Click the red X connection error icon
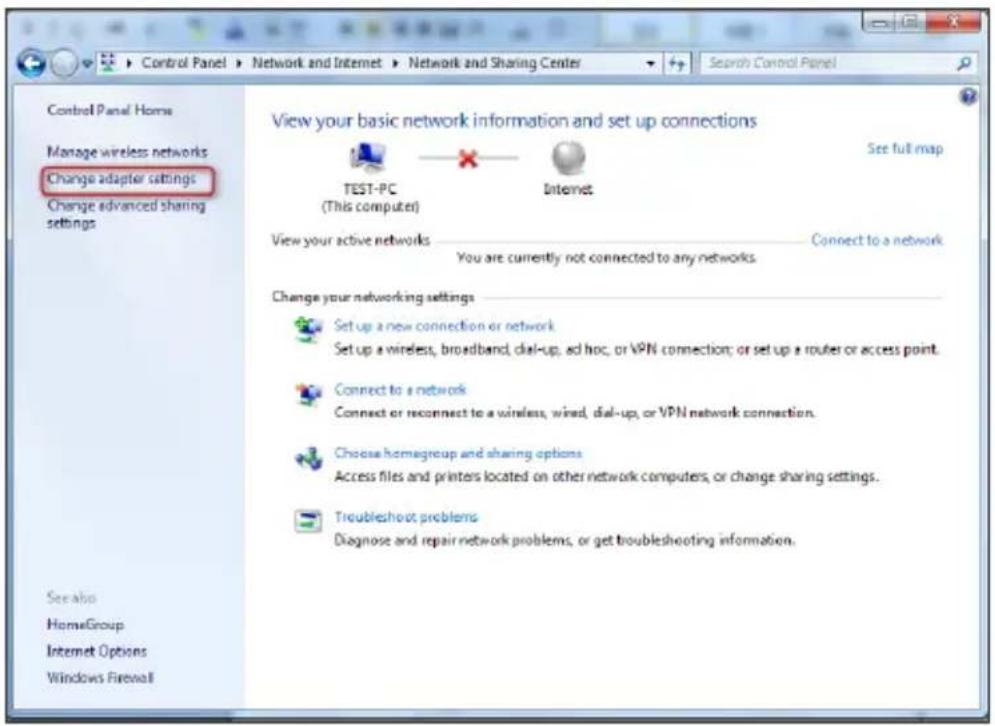Screen dimensions: 995x726 (468, 159)
